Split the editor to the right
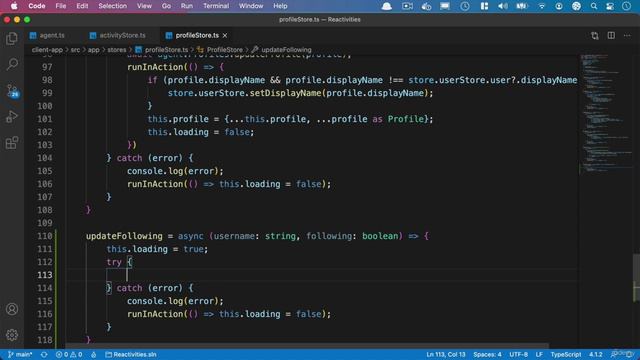The height and width of the screenshot is (360, 640). 611,36
